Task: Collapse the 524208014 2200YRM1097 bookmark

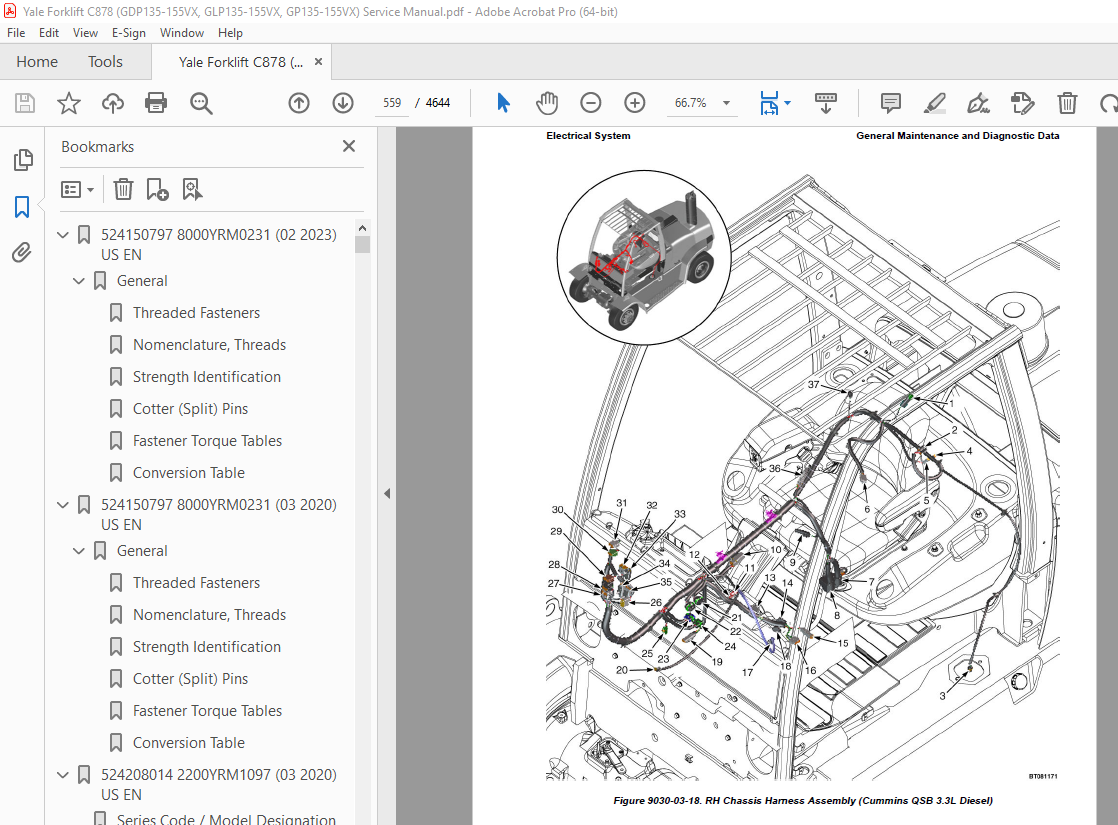Action: pyautogui.click(x=63, y=775)
